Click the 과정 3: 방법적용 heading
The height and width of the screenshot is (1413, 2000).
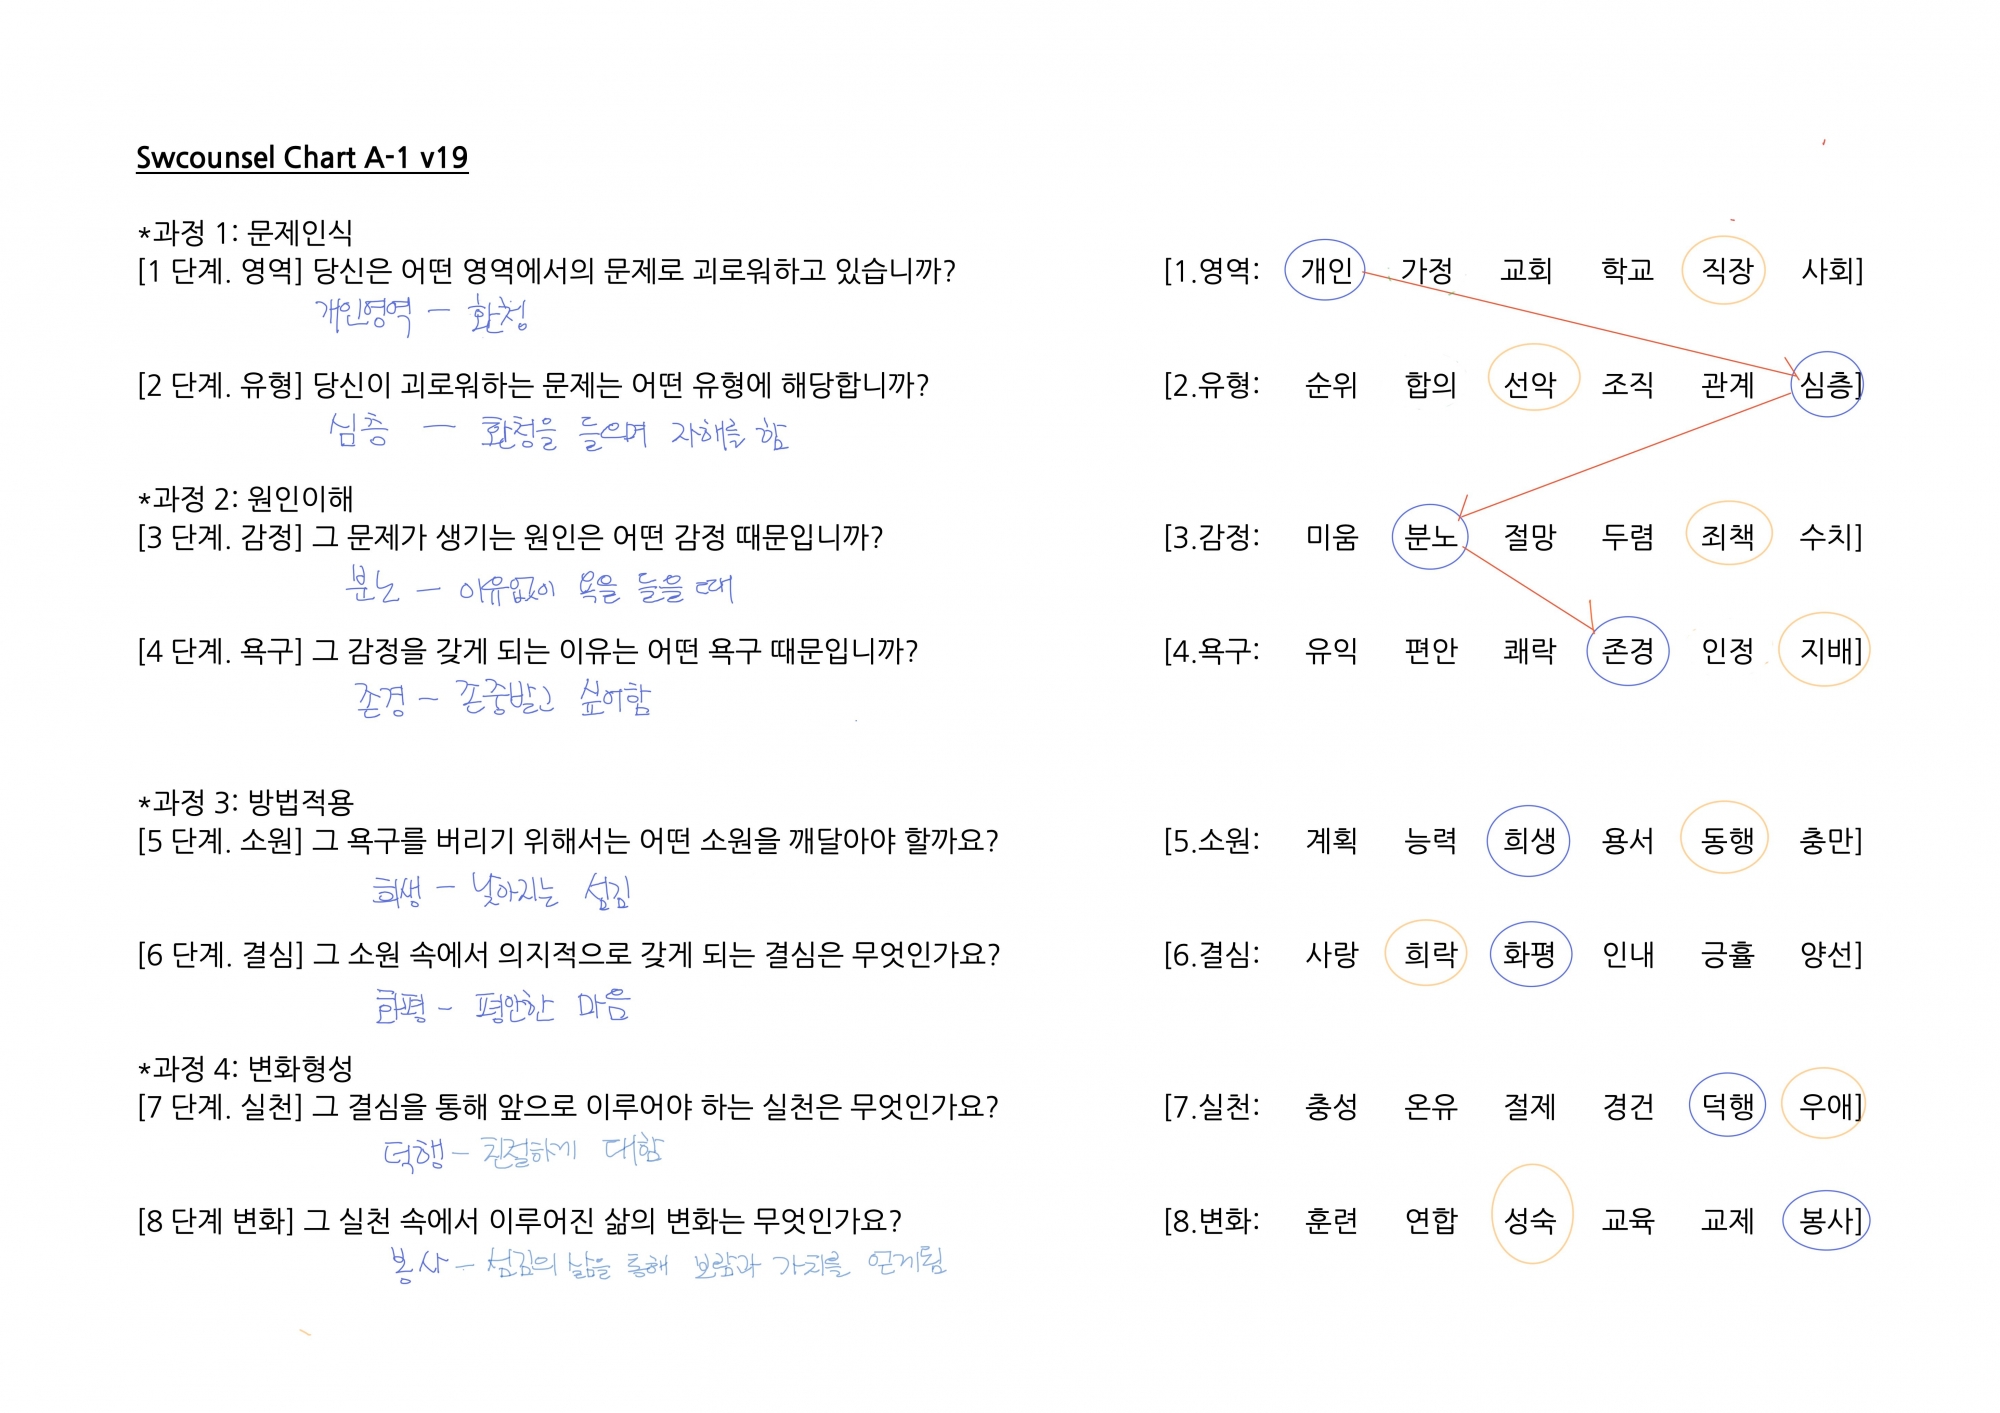(x=246, y=802)
